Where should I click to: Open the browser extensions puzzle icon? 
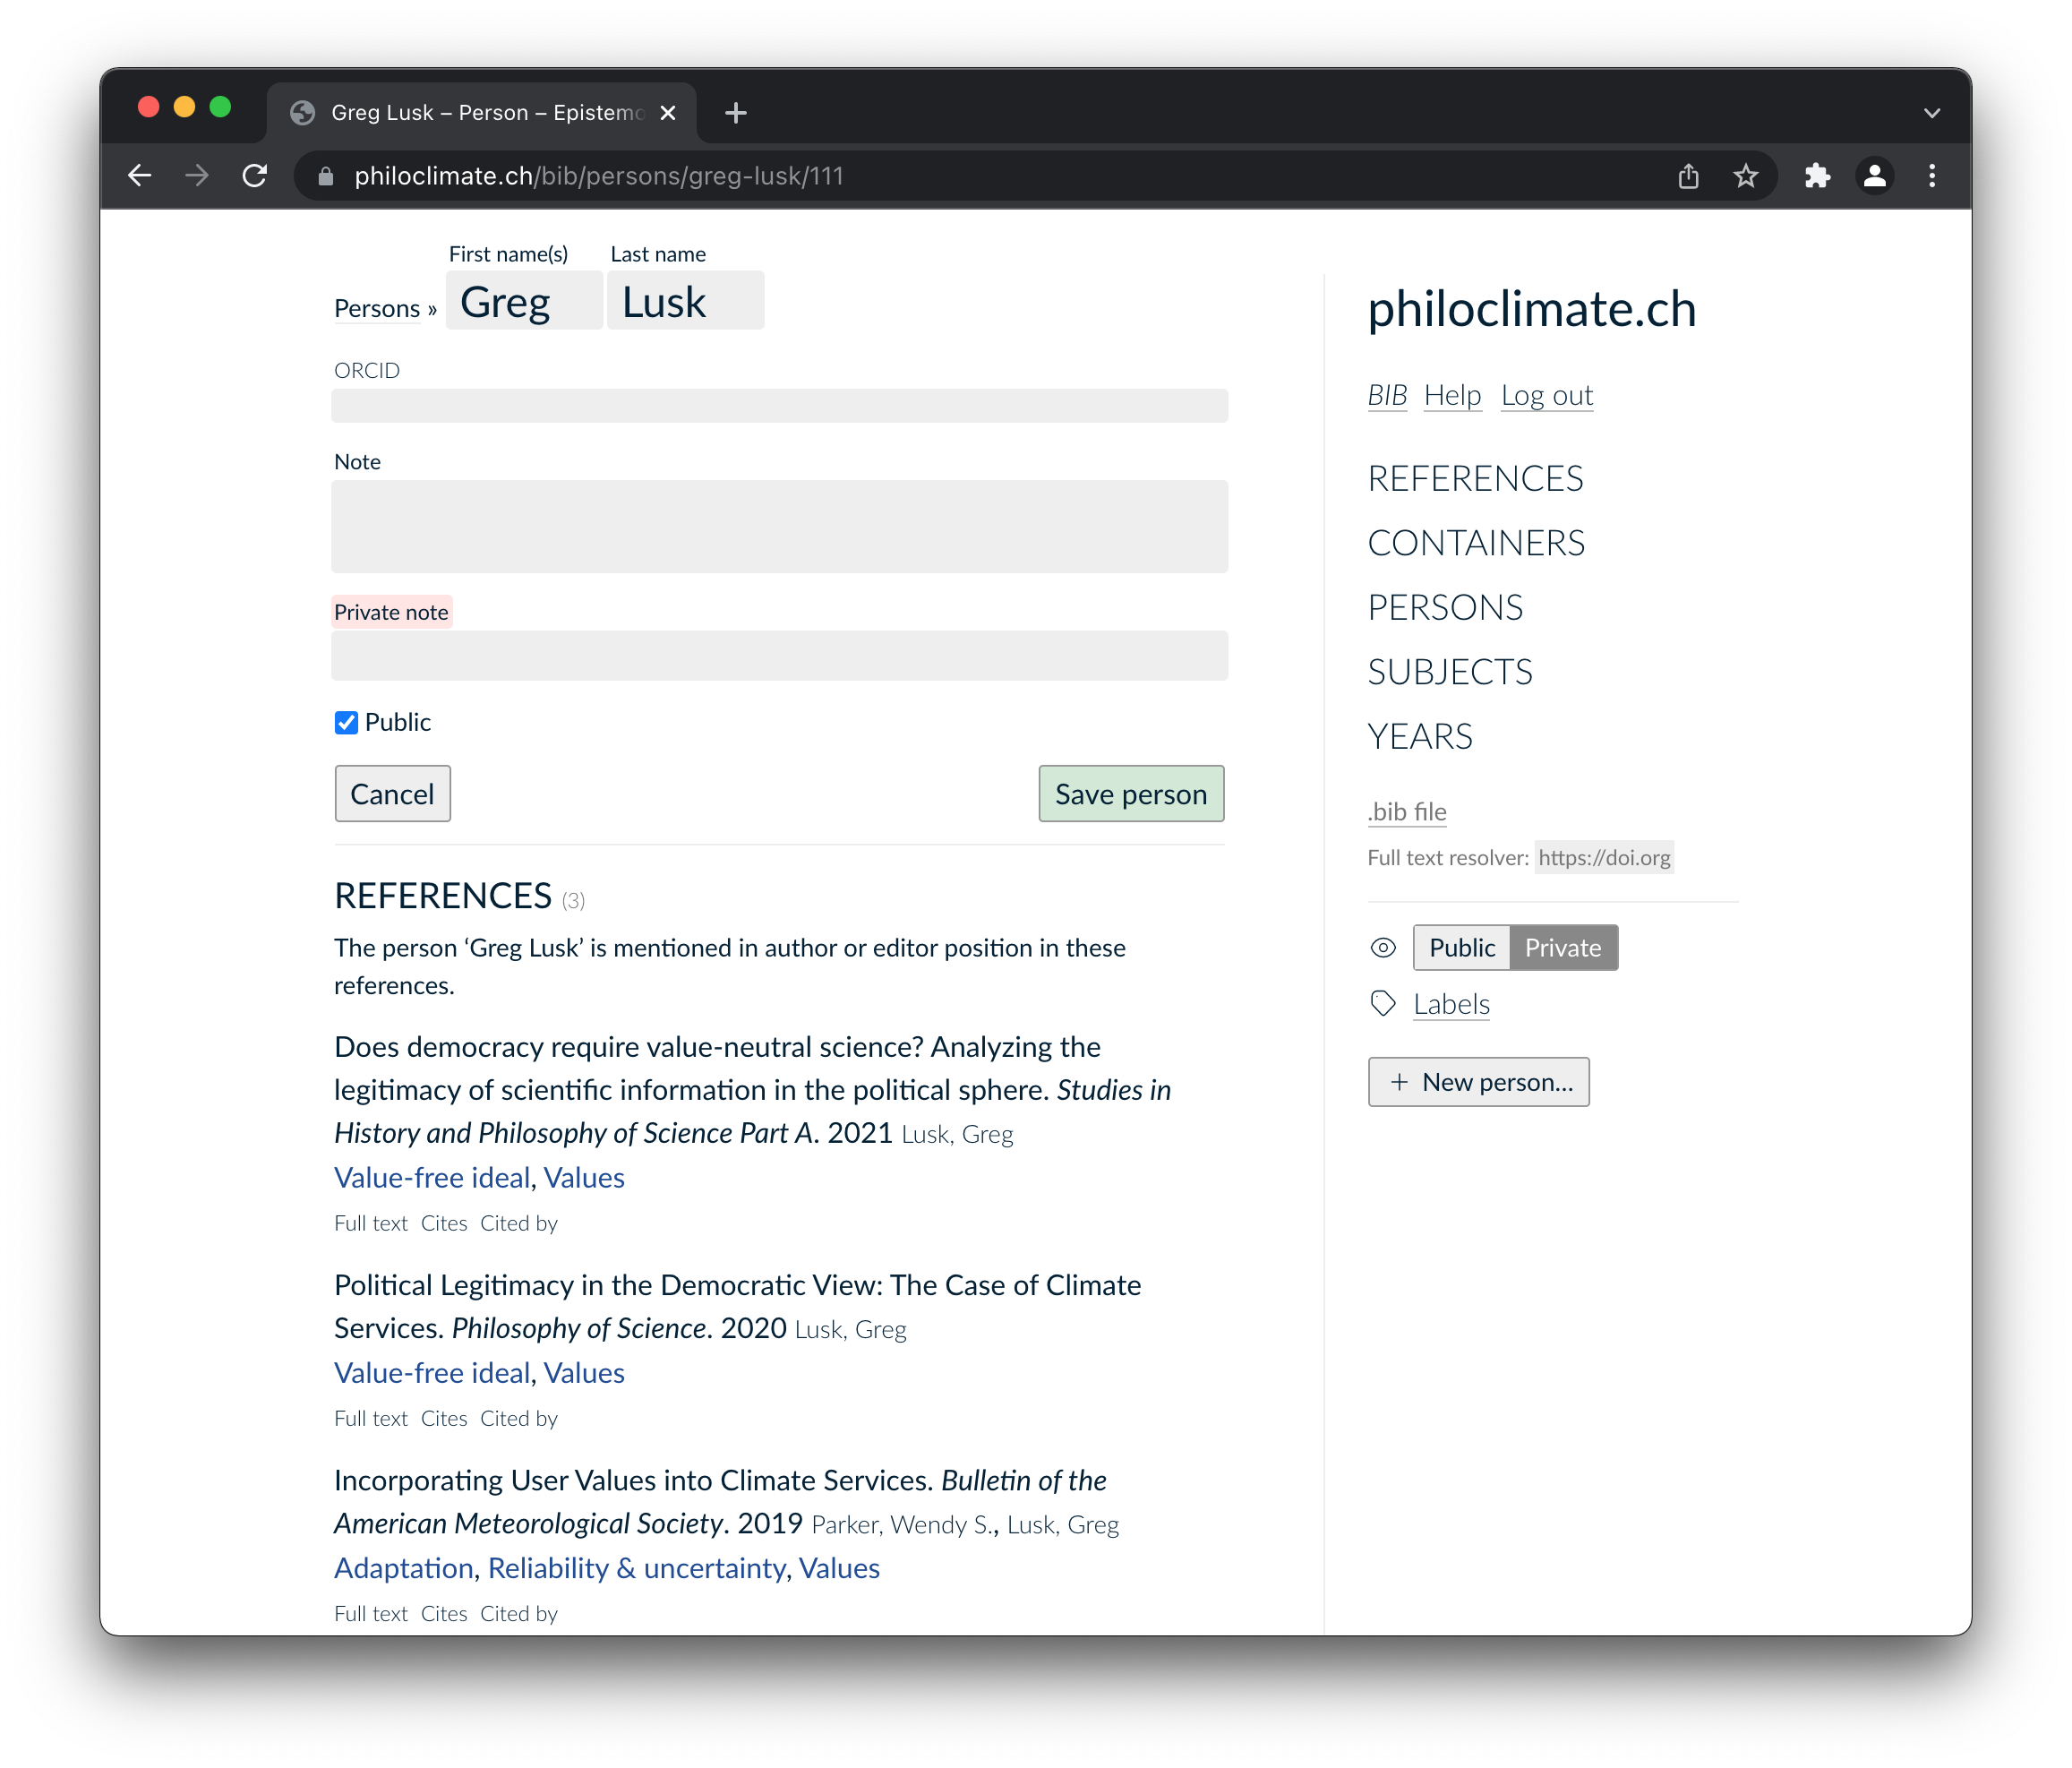(x=1817, y=176)
